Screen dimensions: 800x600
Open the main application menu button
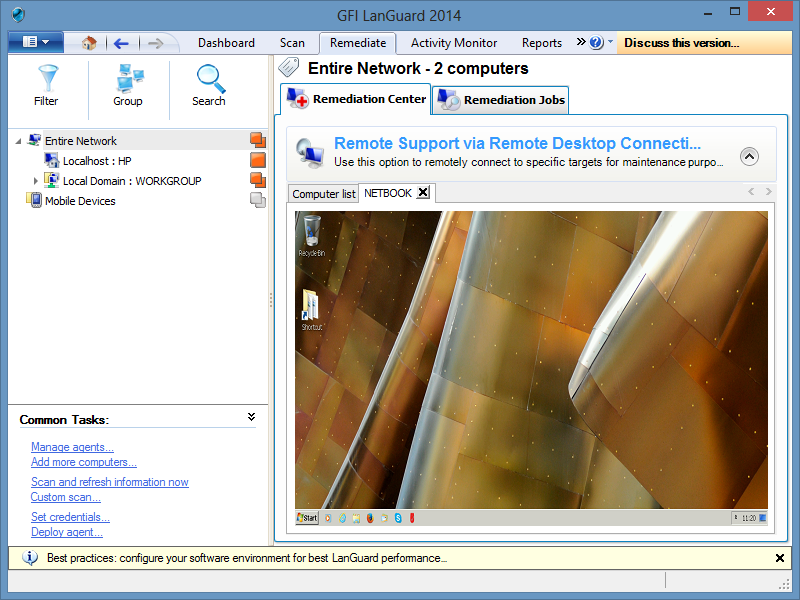pos(36,42)
